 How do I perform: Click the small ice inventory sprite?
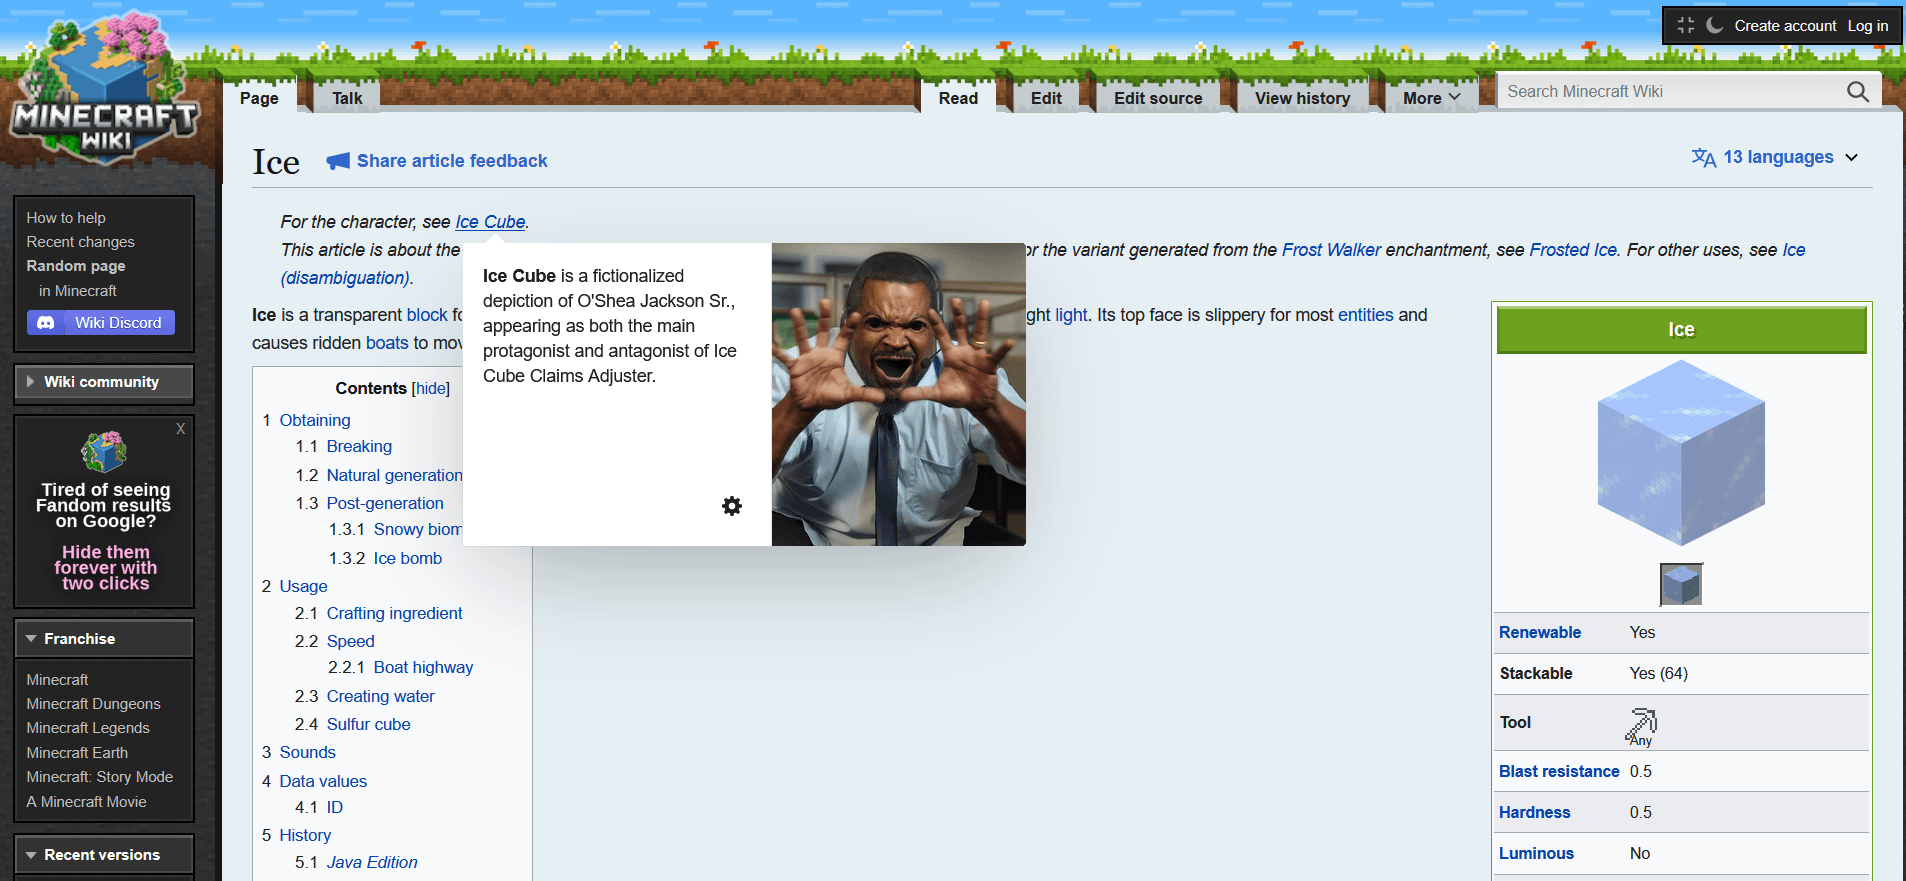1681,584
